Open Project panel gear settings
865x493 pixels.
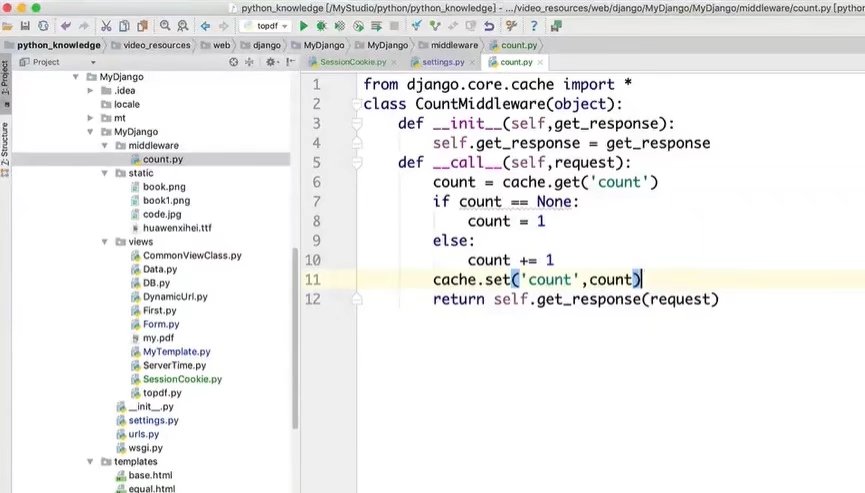(x=271, y=62)
